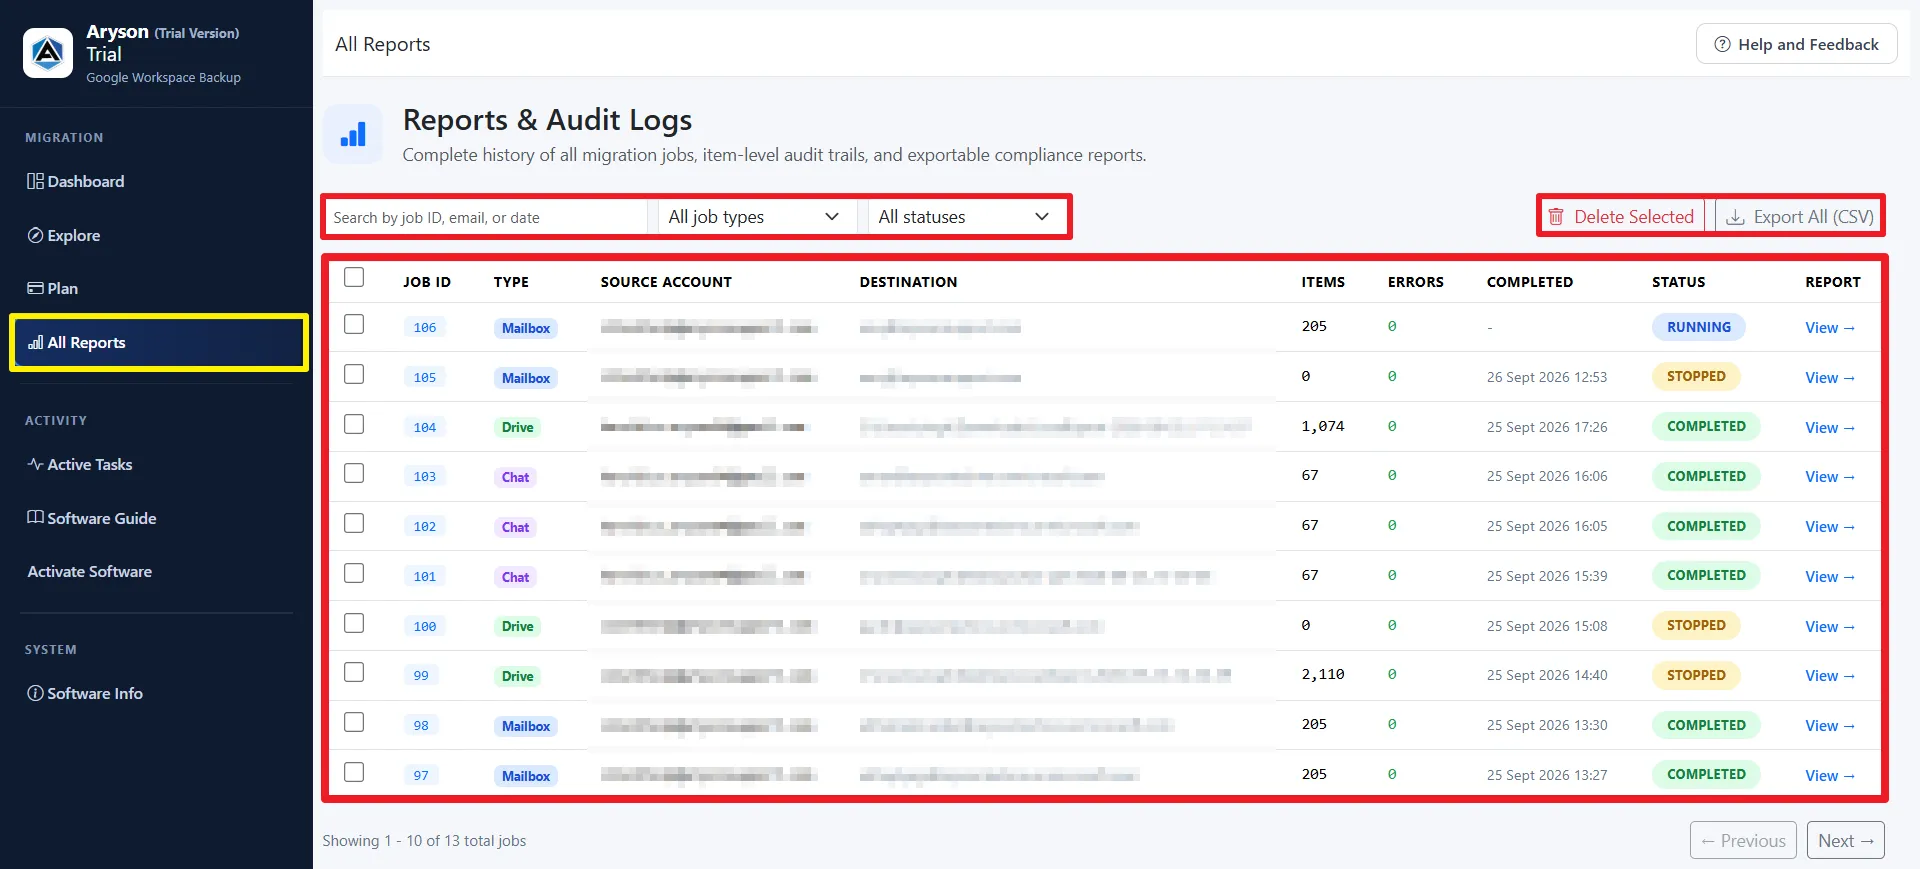Click the STOPPED badge for job 105

[x=1696, y=377]
